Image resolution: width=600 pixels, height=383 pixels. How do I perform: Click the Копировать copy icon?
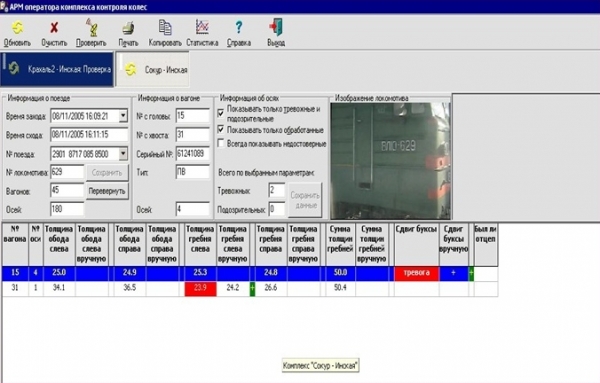coord(165,27)
